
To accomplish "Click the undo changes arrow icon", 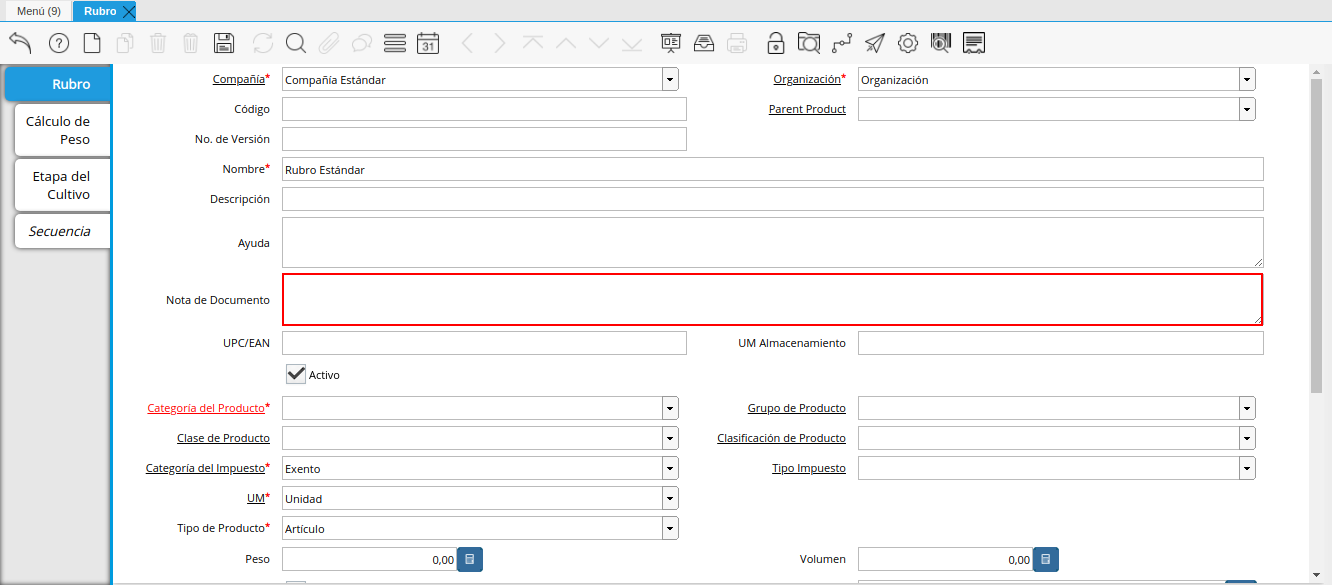I will (x=20, y=43).
